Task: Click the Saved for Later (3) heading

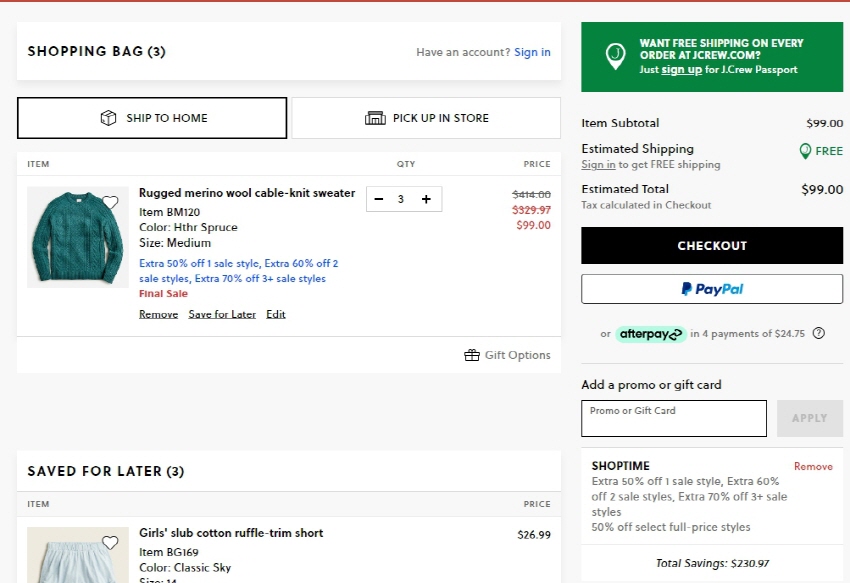Action: [106, 471]
